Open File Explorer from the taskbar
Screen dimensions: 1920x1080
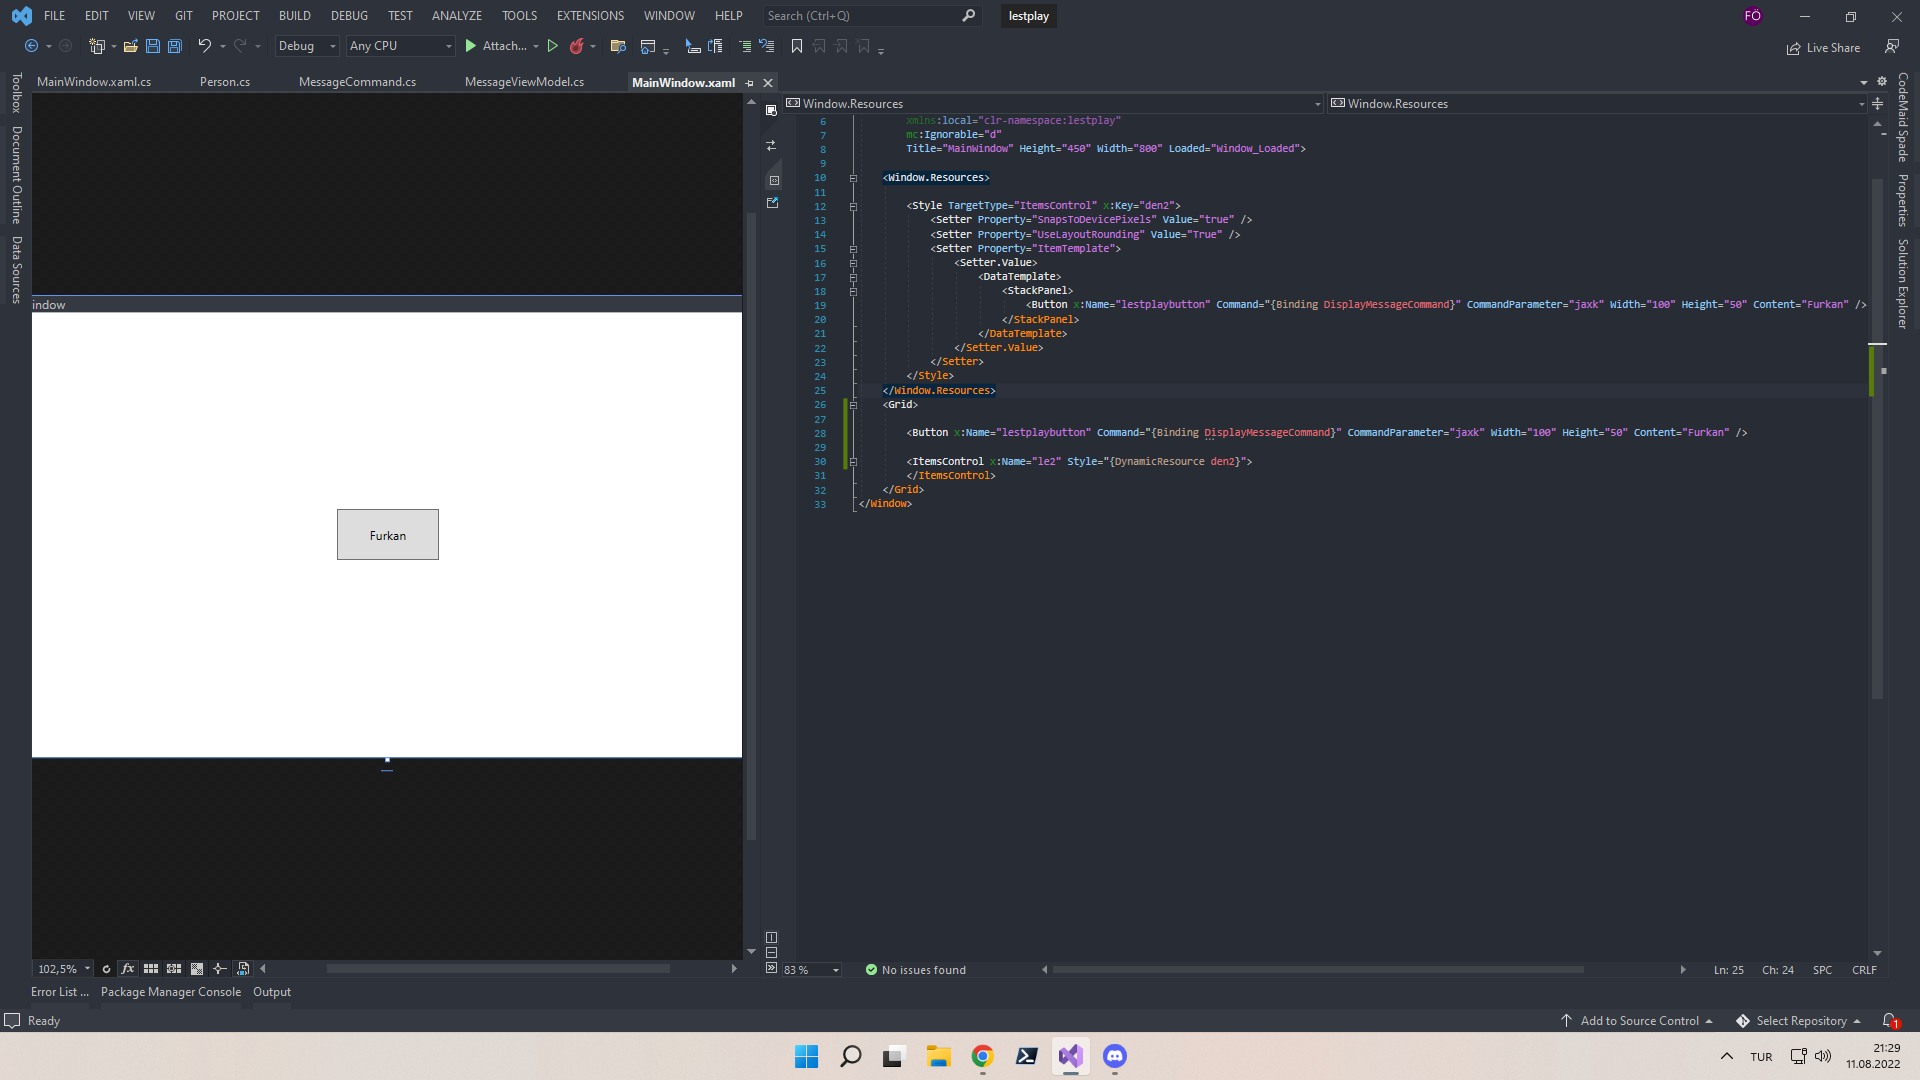pyautogui.click(x=938, y=1056)
